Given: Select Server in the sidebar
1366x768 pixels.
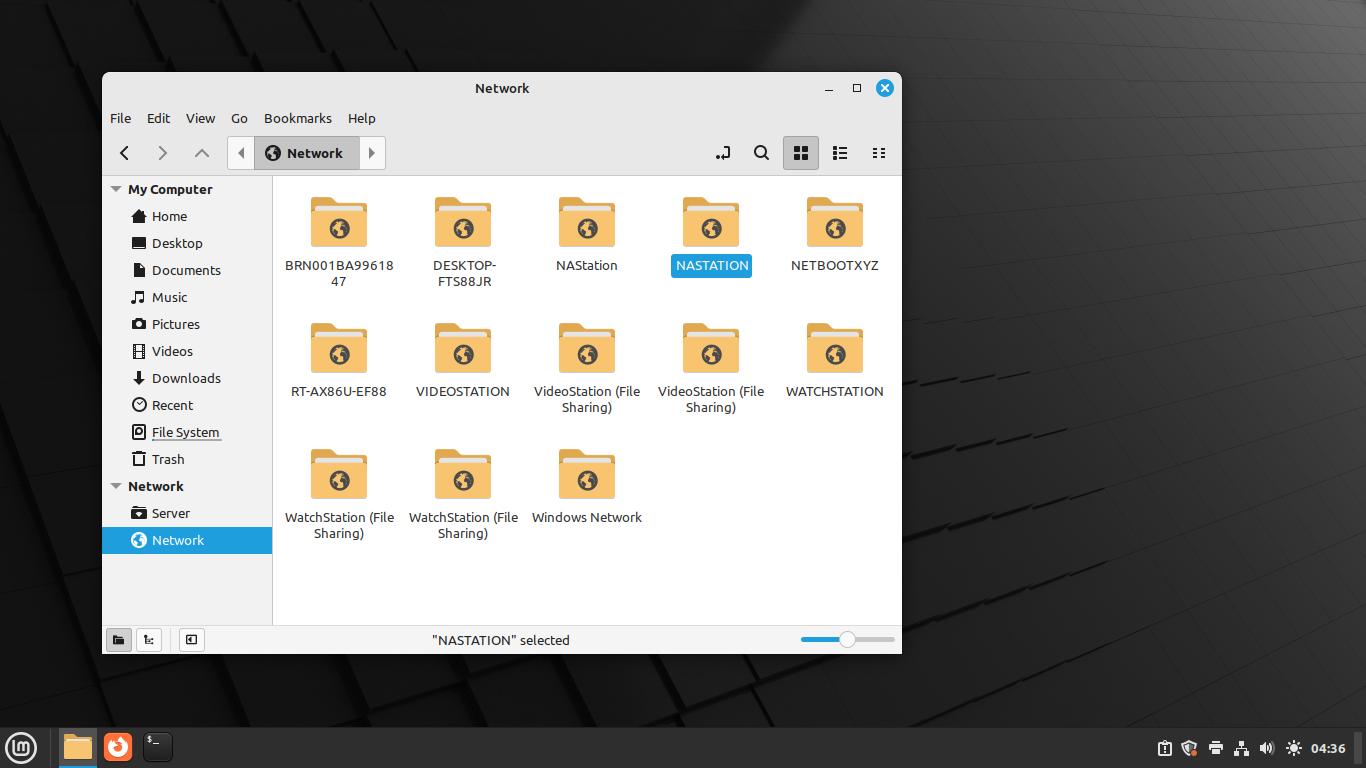Looking at the screenshot, I should coord(187,513).
